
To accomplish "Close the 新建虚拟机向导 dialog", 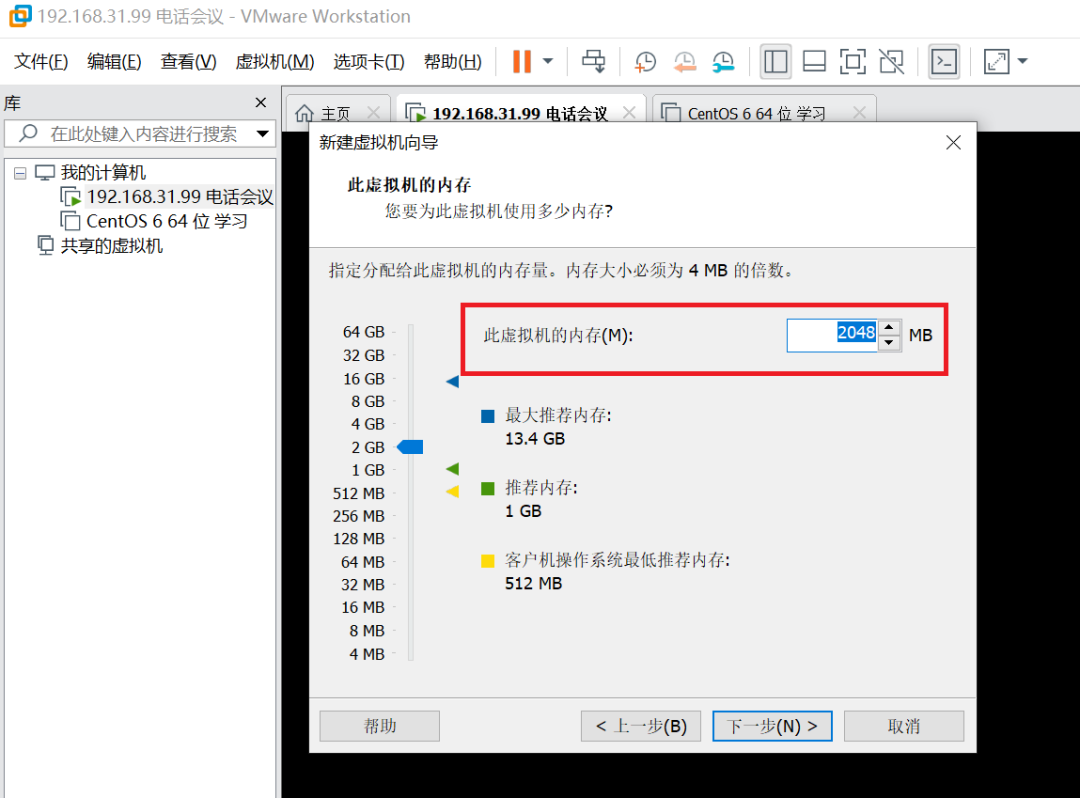I will tap(953, 143).
